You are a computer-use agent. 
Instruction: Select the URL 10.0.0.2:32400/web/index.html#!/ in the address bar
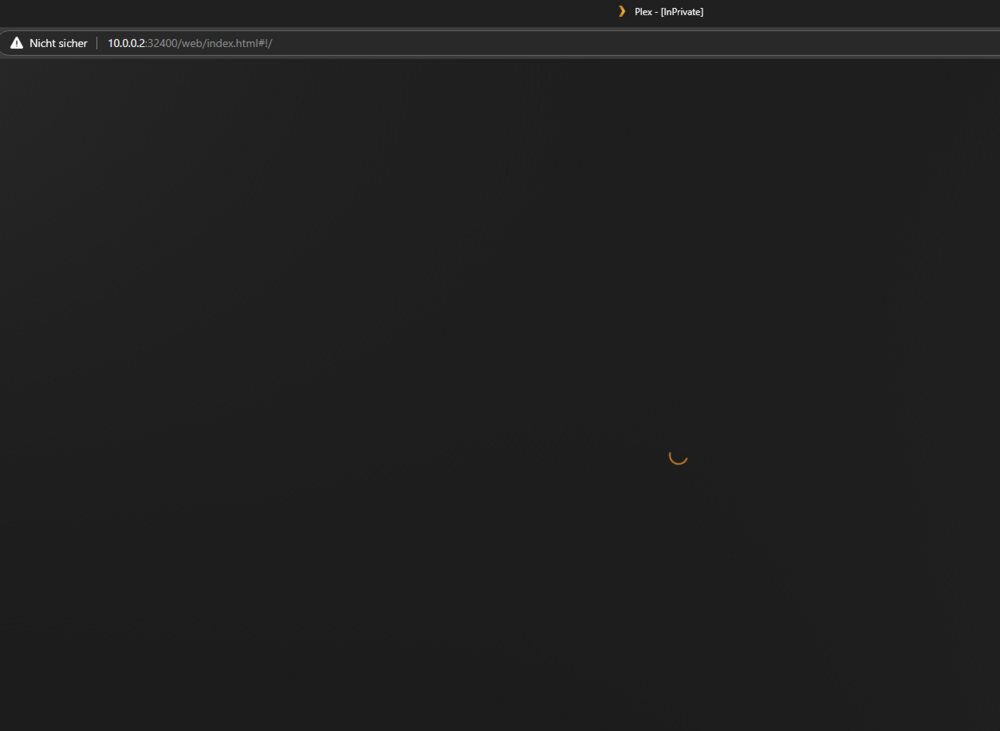pos(190,43)
